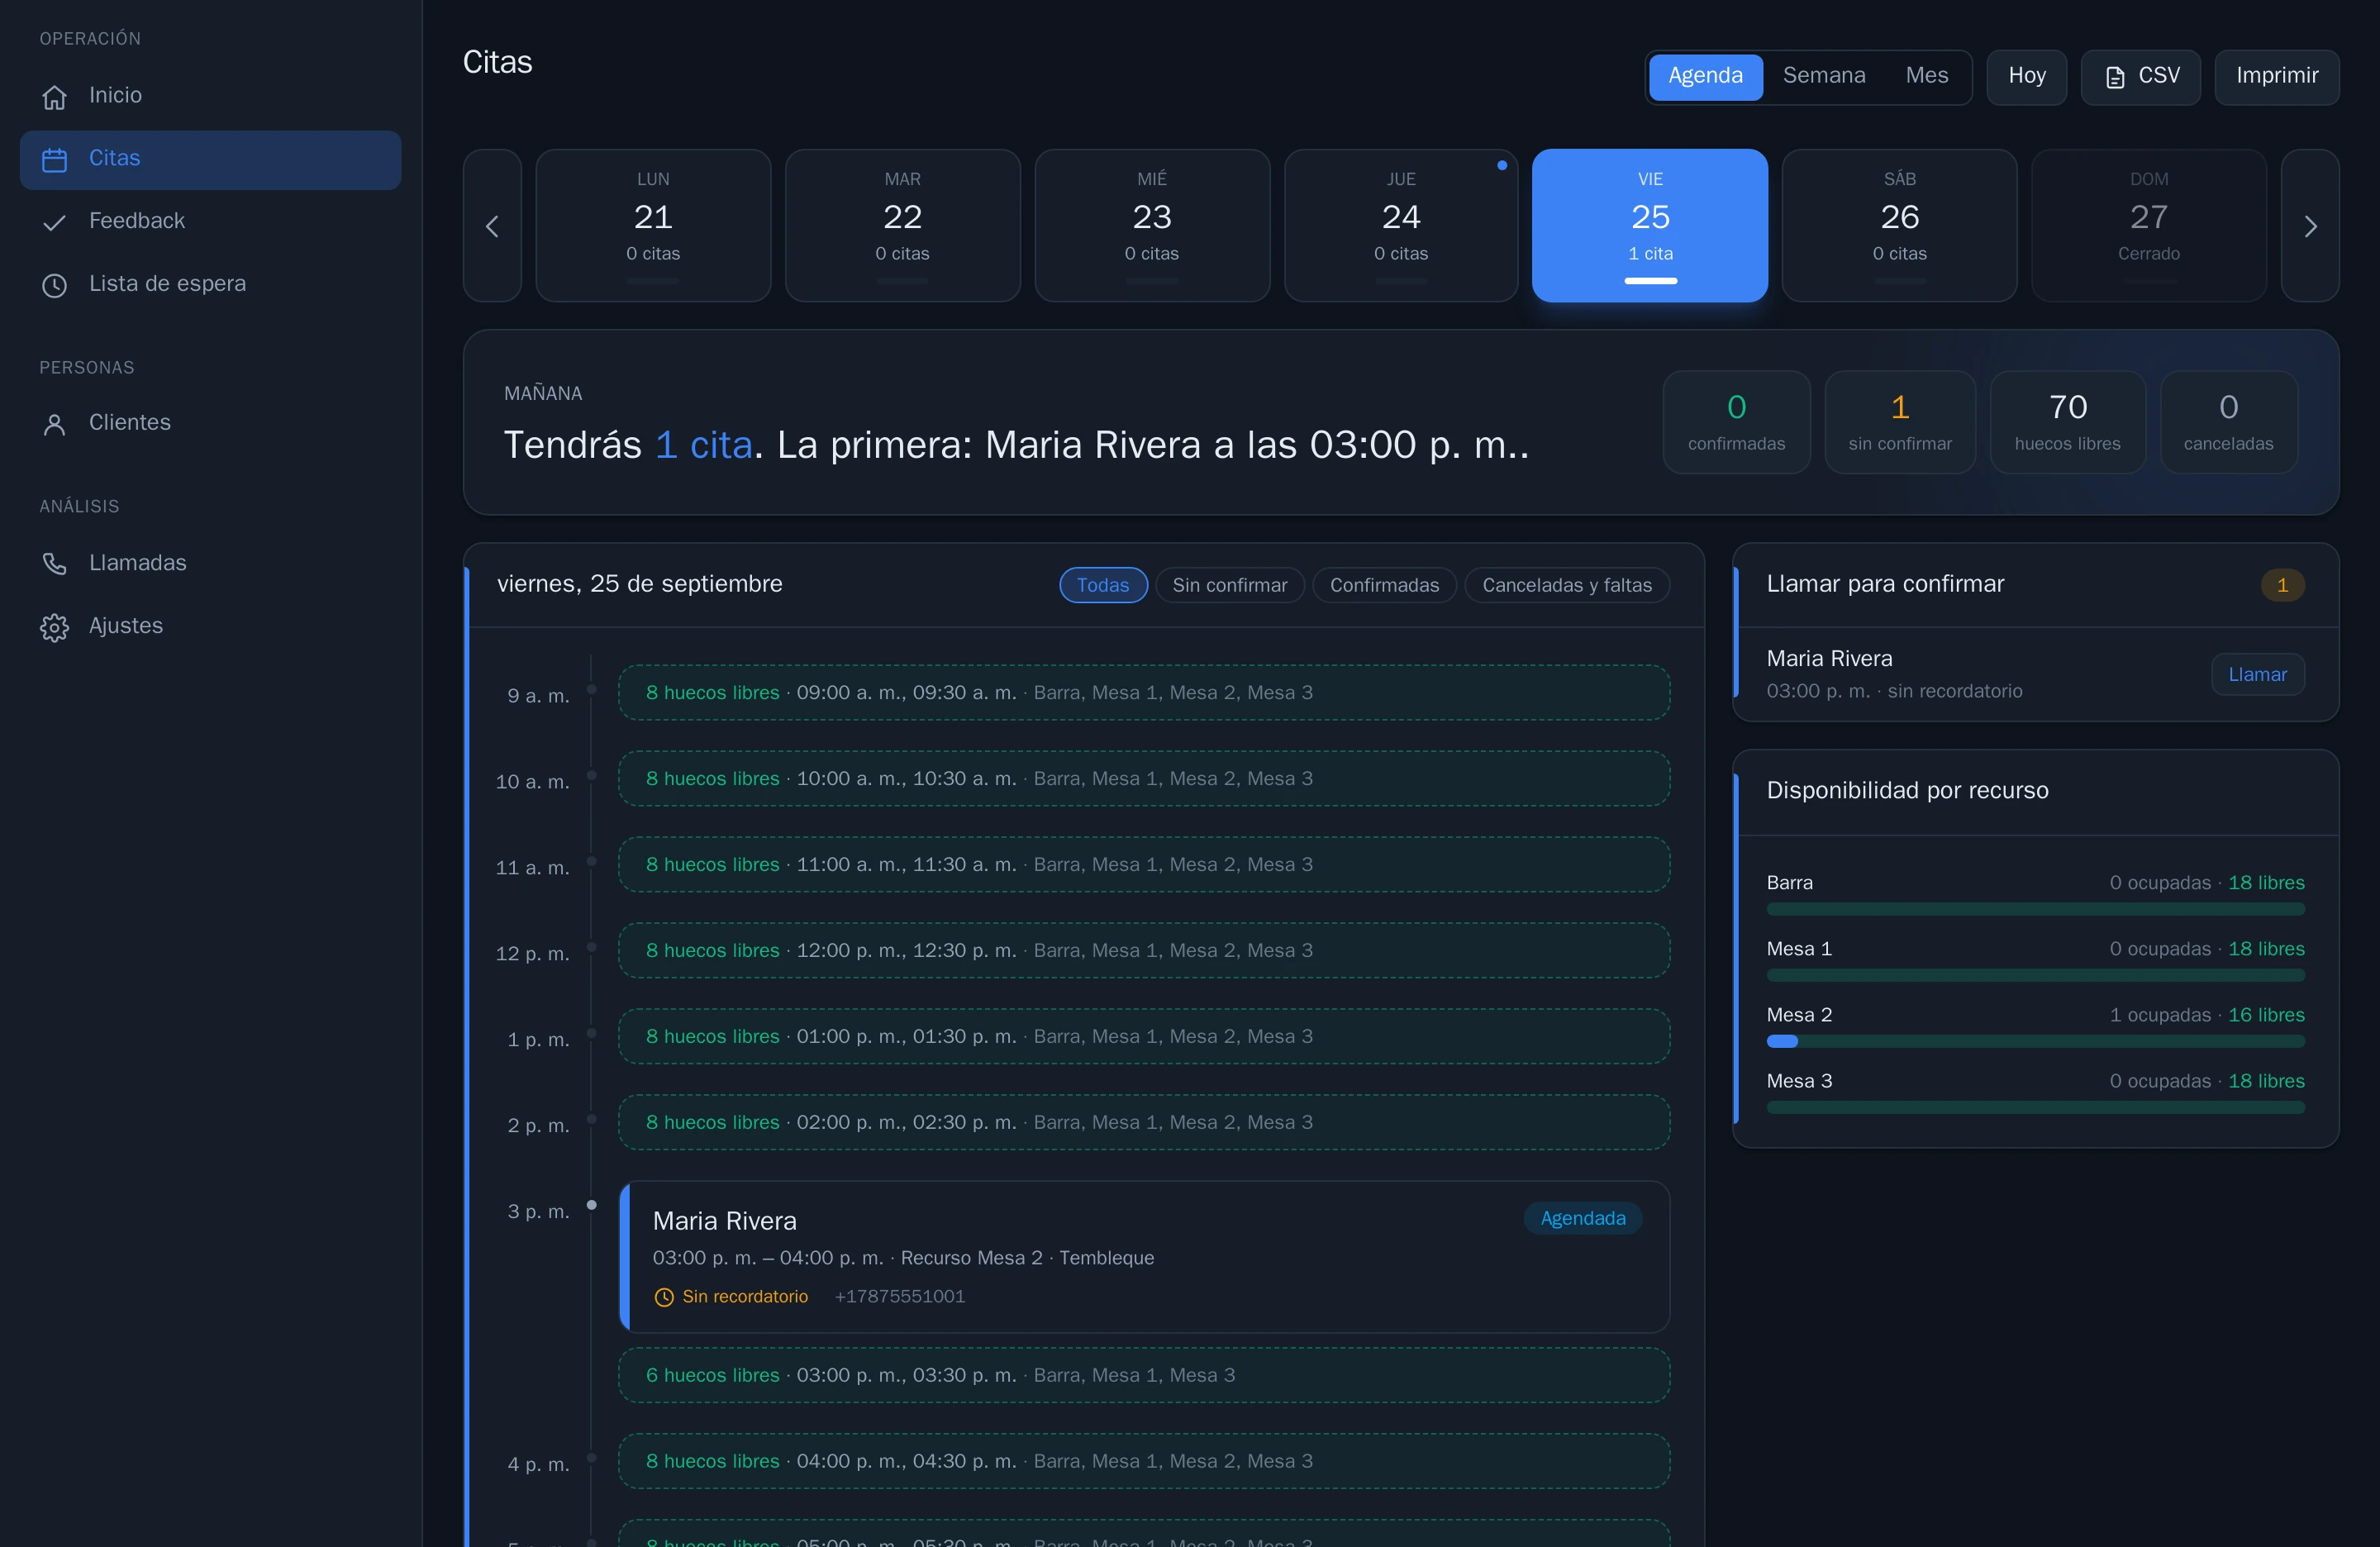This screenshot has height=1547, width=2380.
Task: Click the Clientes person icon
Action: (54, 424)
